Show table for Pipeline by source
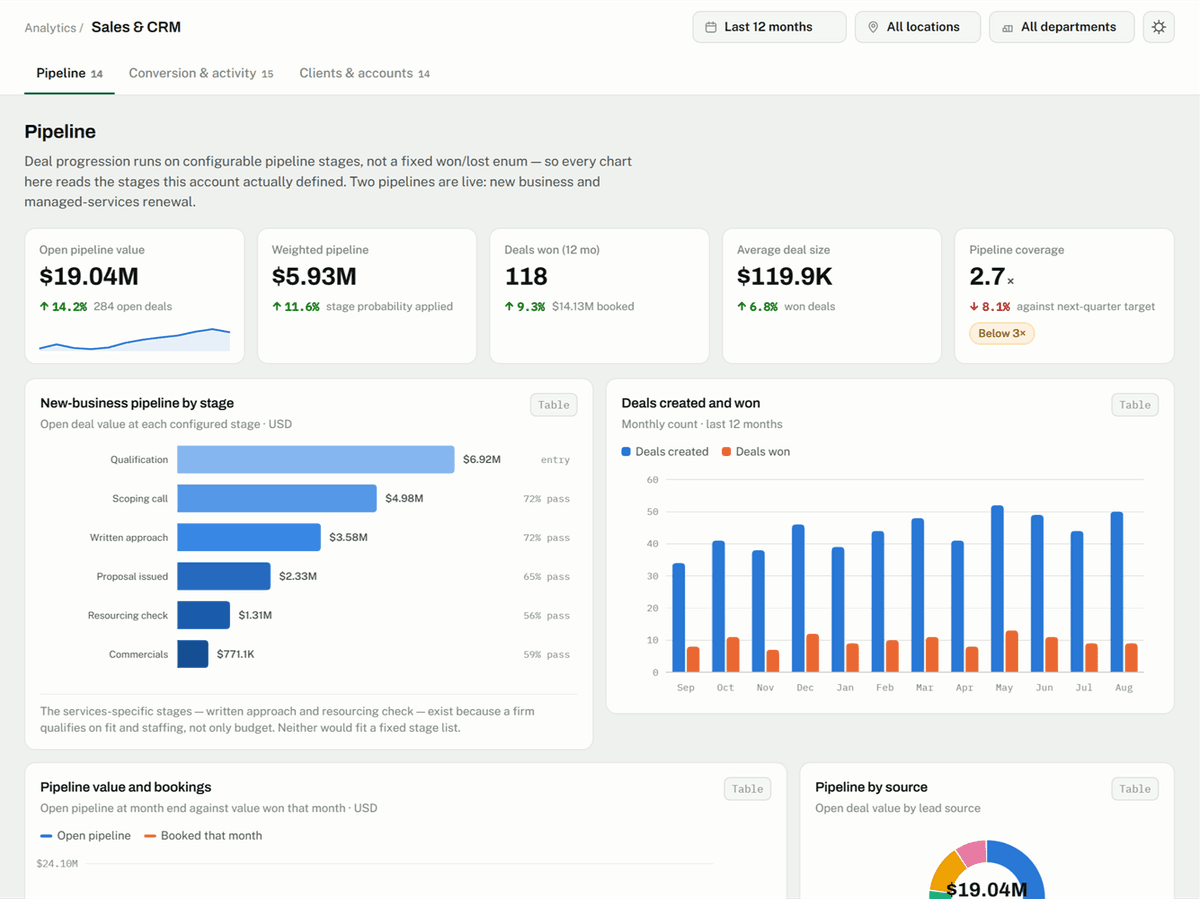 (1135, 789)
